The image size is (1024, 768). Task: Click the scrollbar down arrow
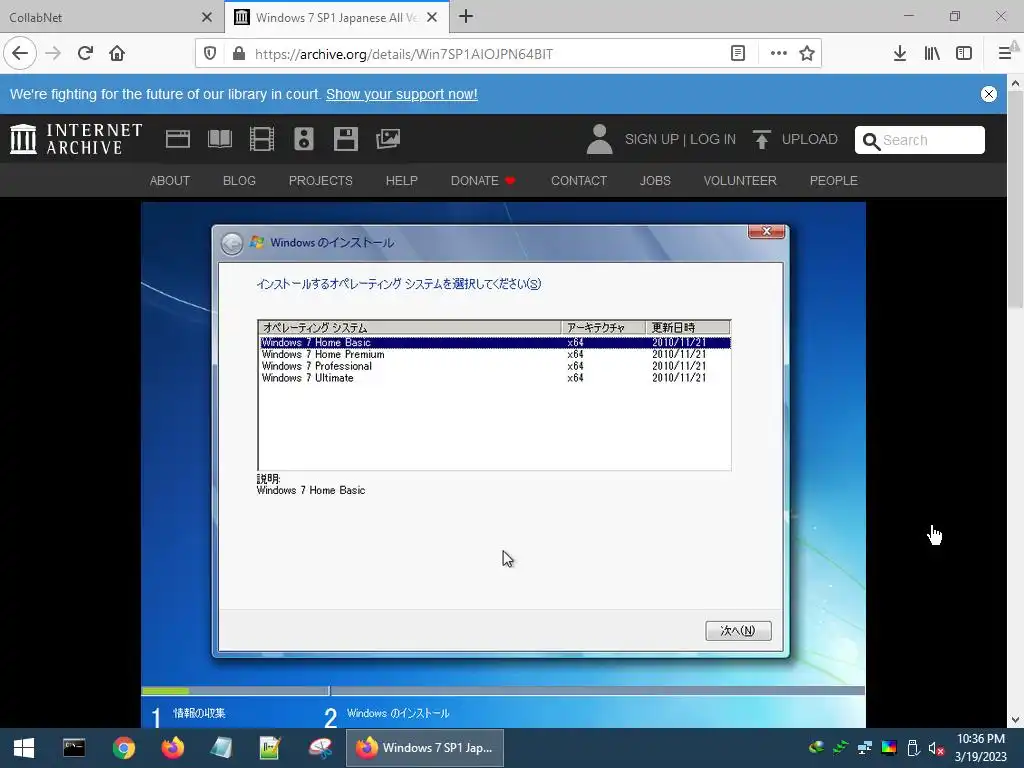[1015, 720]
